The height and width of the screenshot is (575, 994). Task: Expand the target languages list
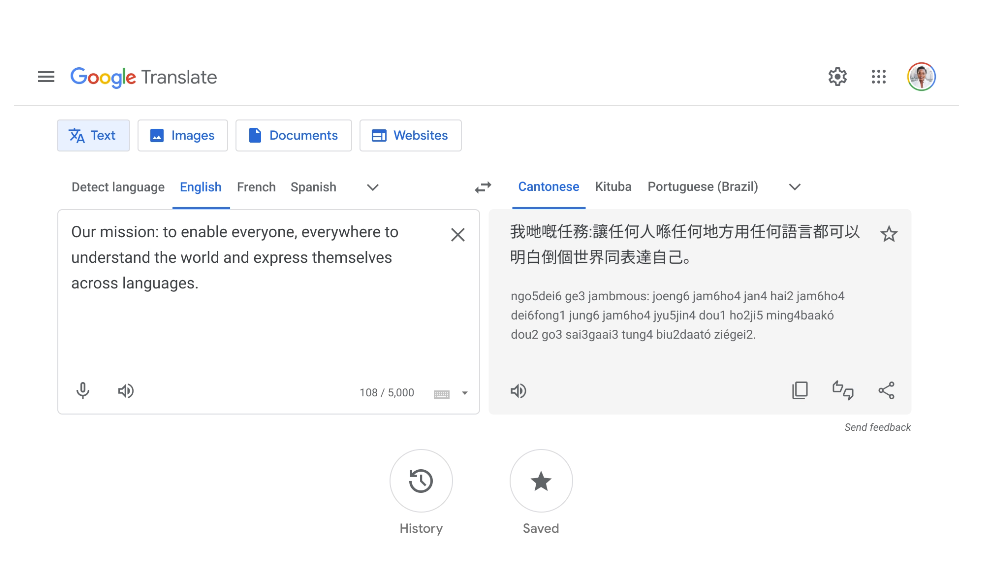click(795, 187)
